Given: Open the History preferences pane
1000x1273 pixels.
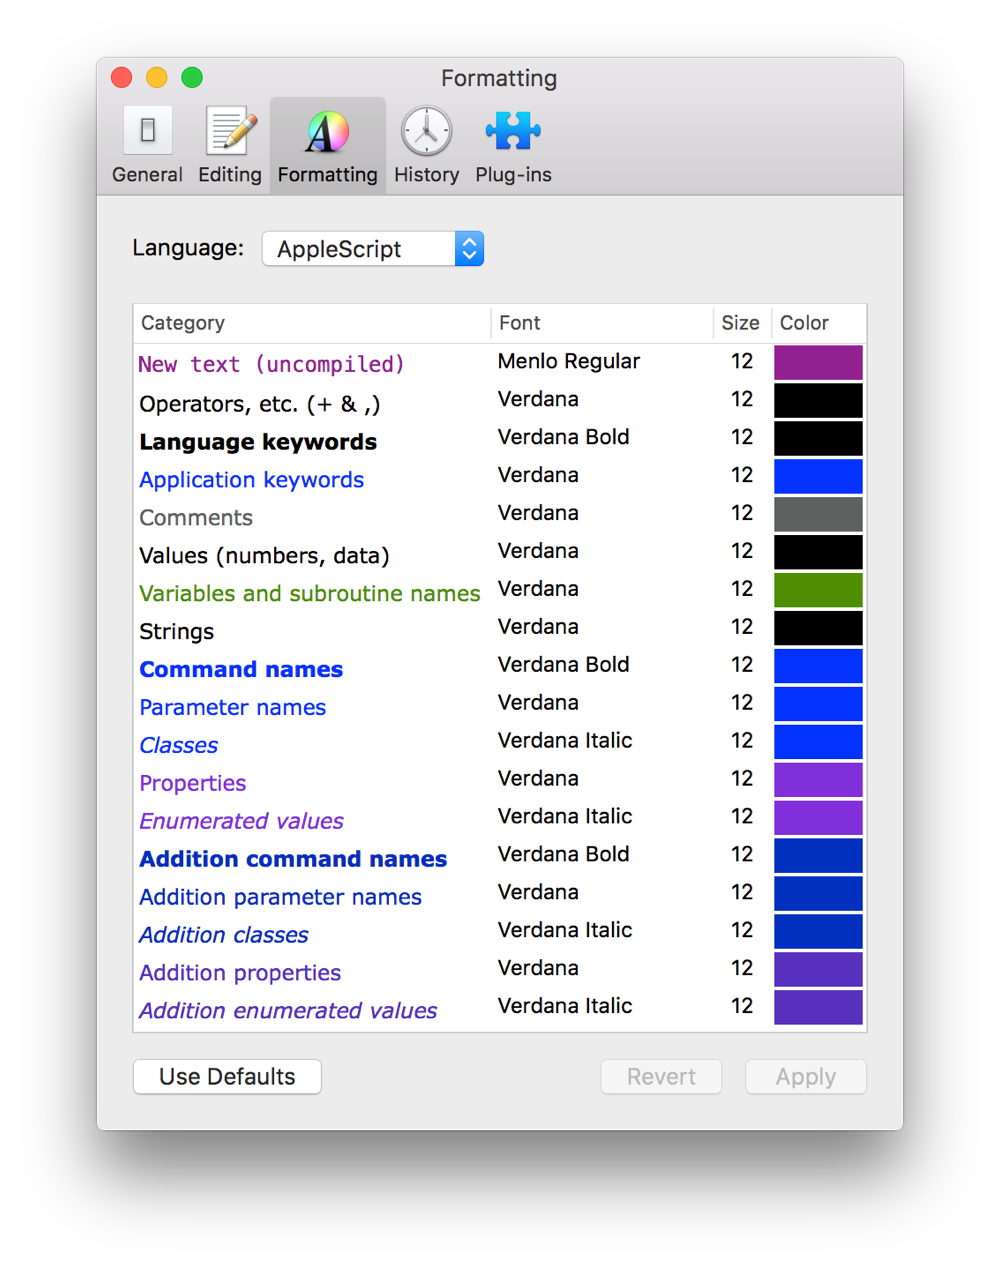Looking at the screenshot, I should pyautogui.click(x=426, y=143).
